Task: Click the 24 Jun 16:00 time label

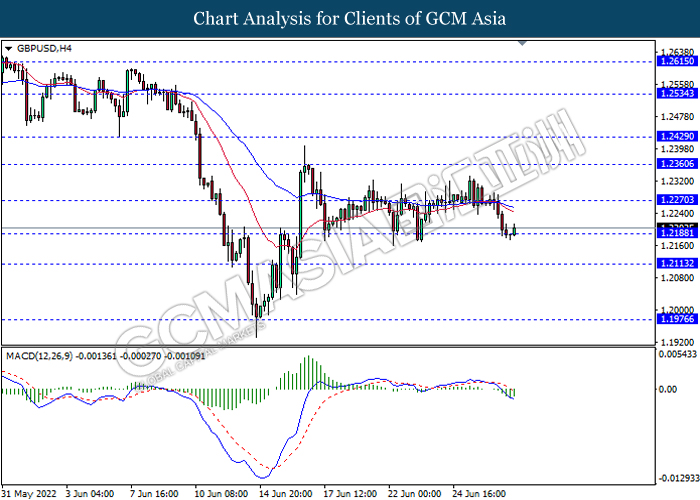Action: [x=479, y=493]
